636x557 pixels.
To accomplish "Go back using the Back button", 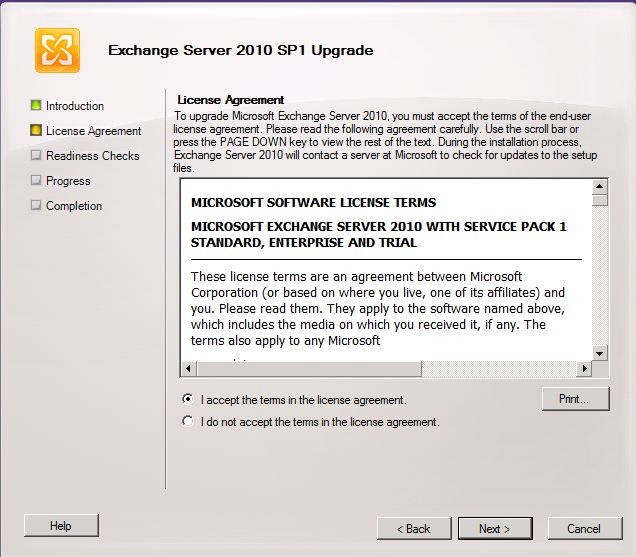I will 413,528.
